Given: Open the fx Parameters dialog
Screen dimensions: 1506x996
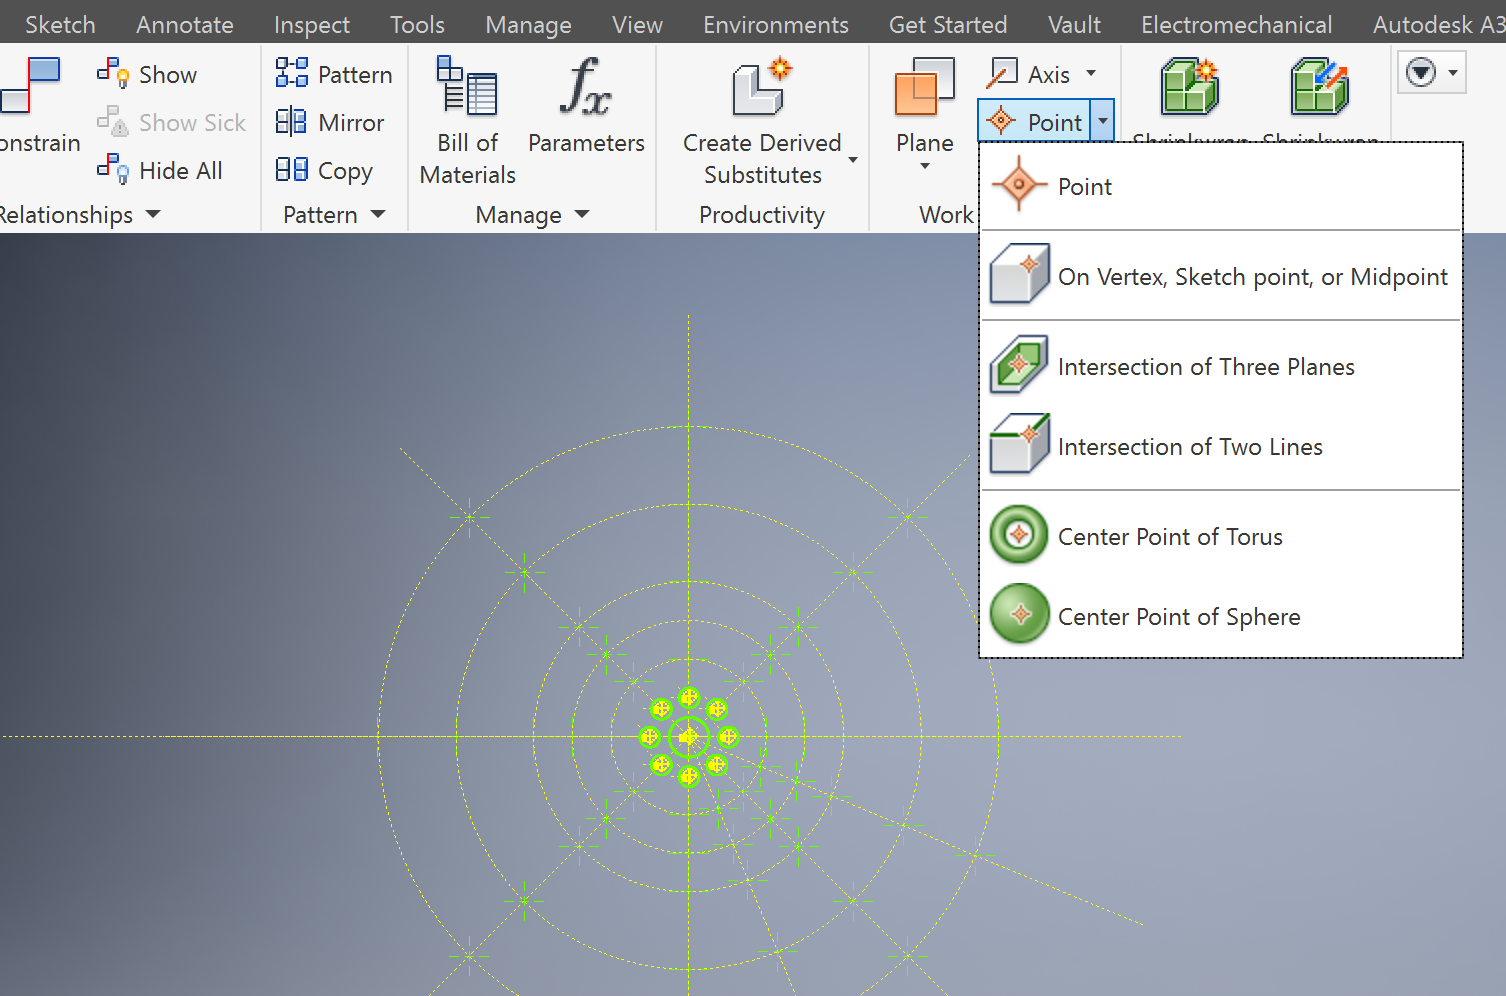Looking at the screenshot, I should point(586,106).
